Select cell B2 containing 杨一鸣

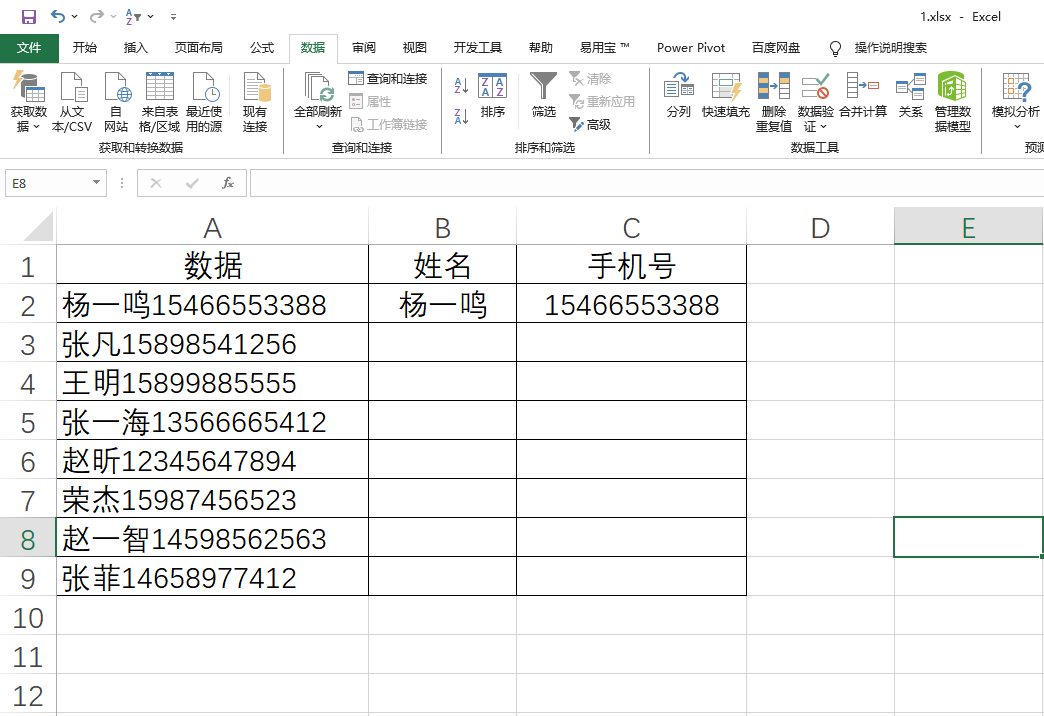tap(442, 304)
